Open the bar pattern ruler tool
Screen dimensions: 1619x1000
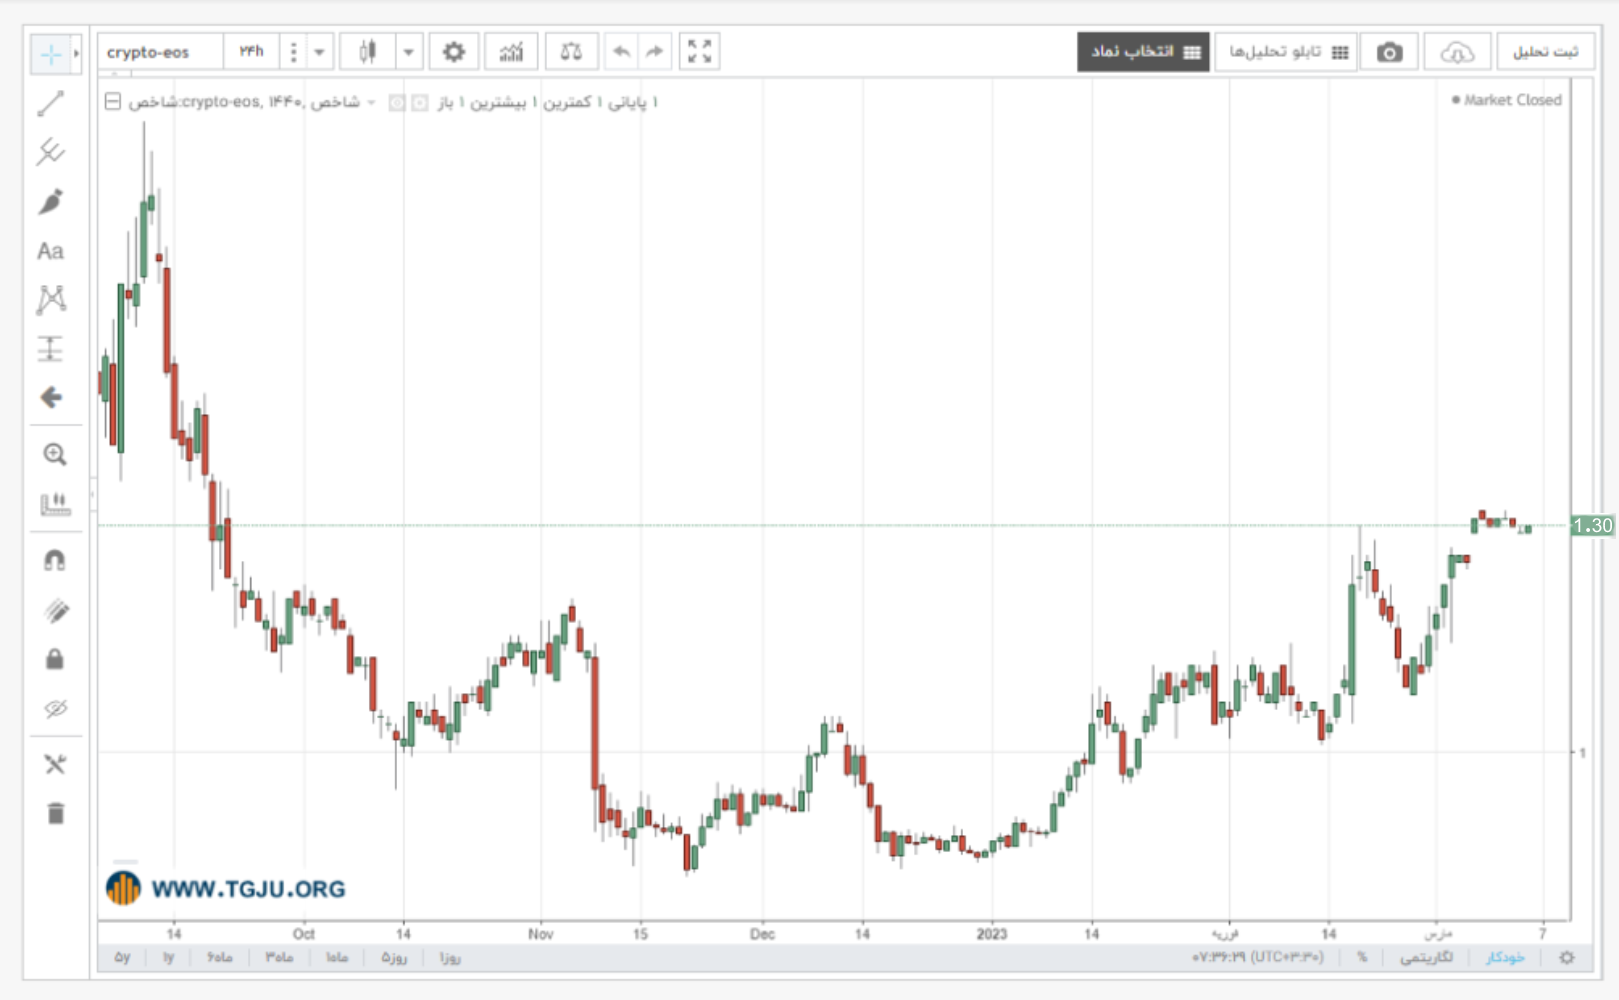pos(55,504)
